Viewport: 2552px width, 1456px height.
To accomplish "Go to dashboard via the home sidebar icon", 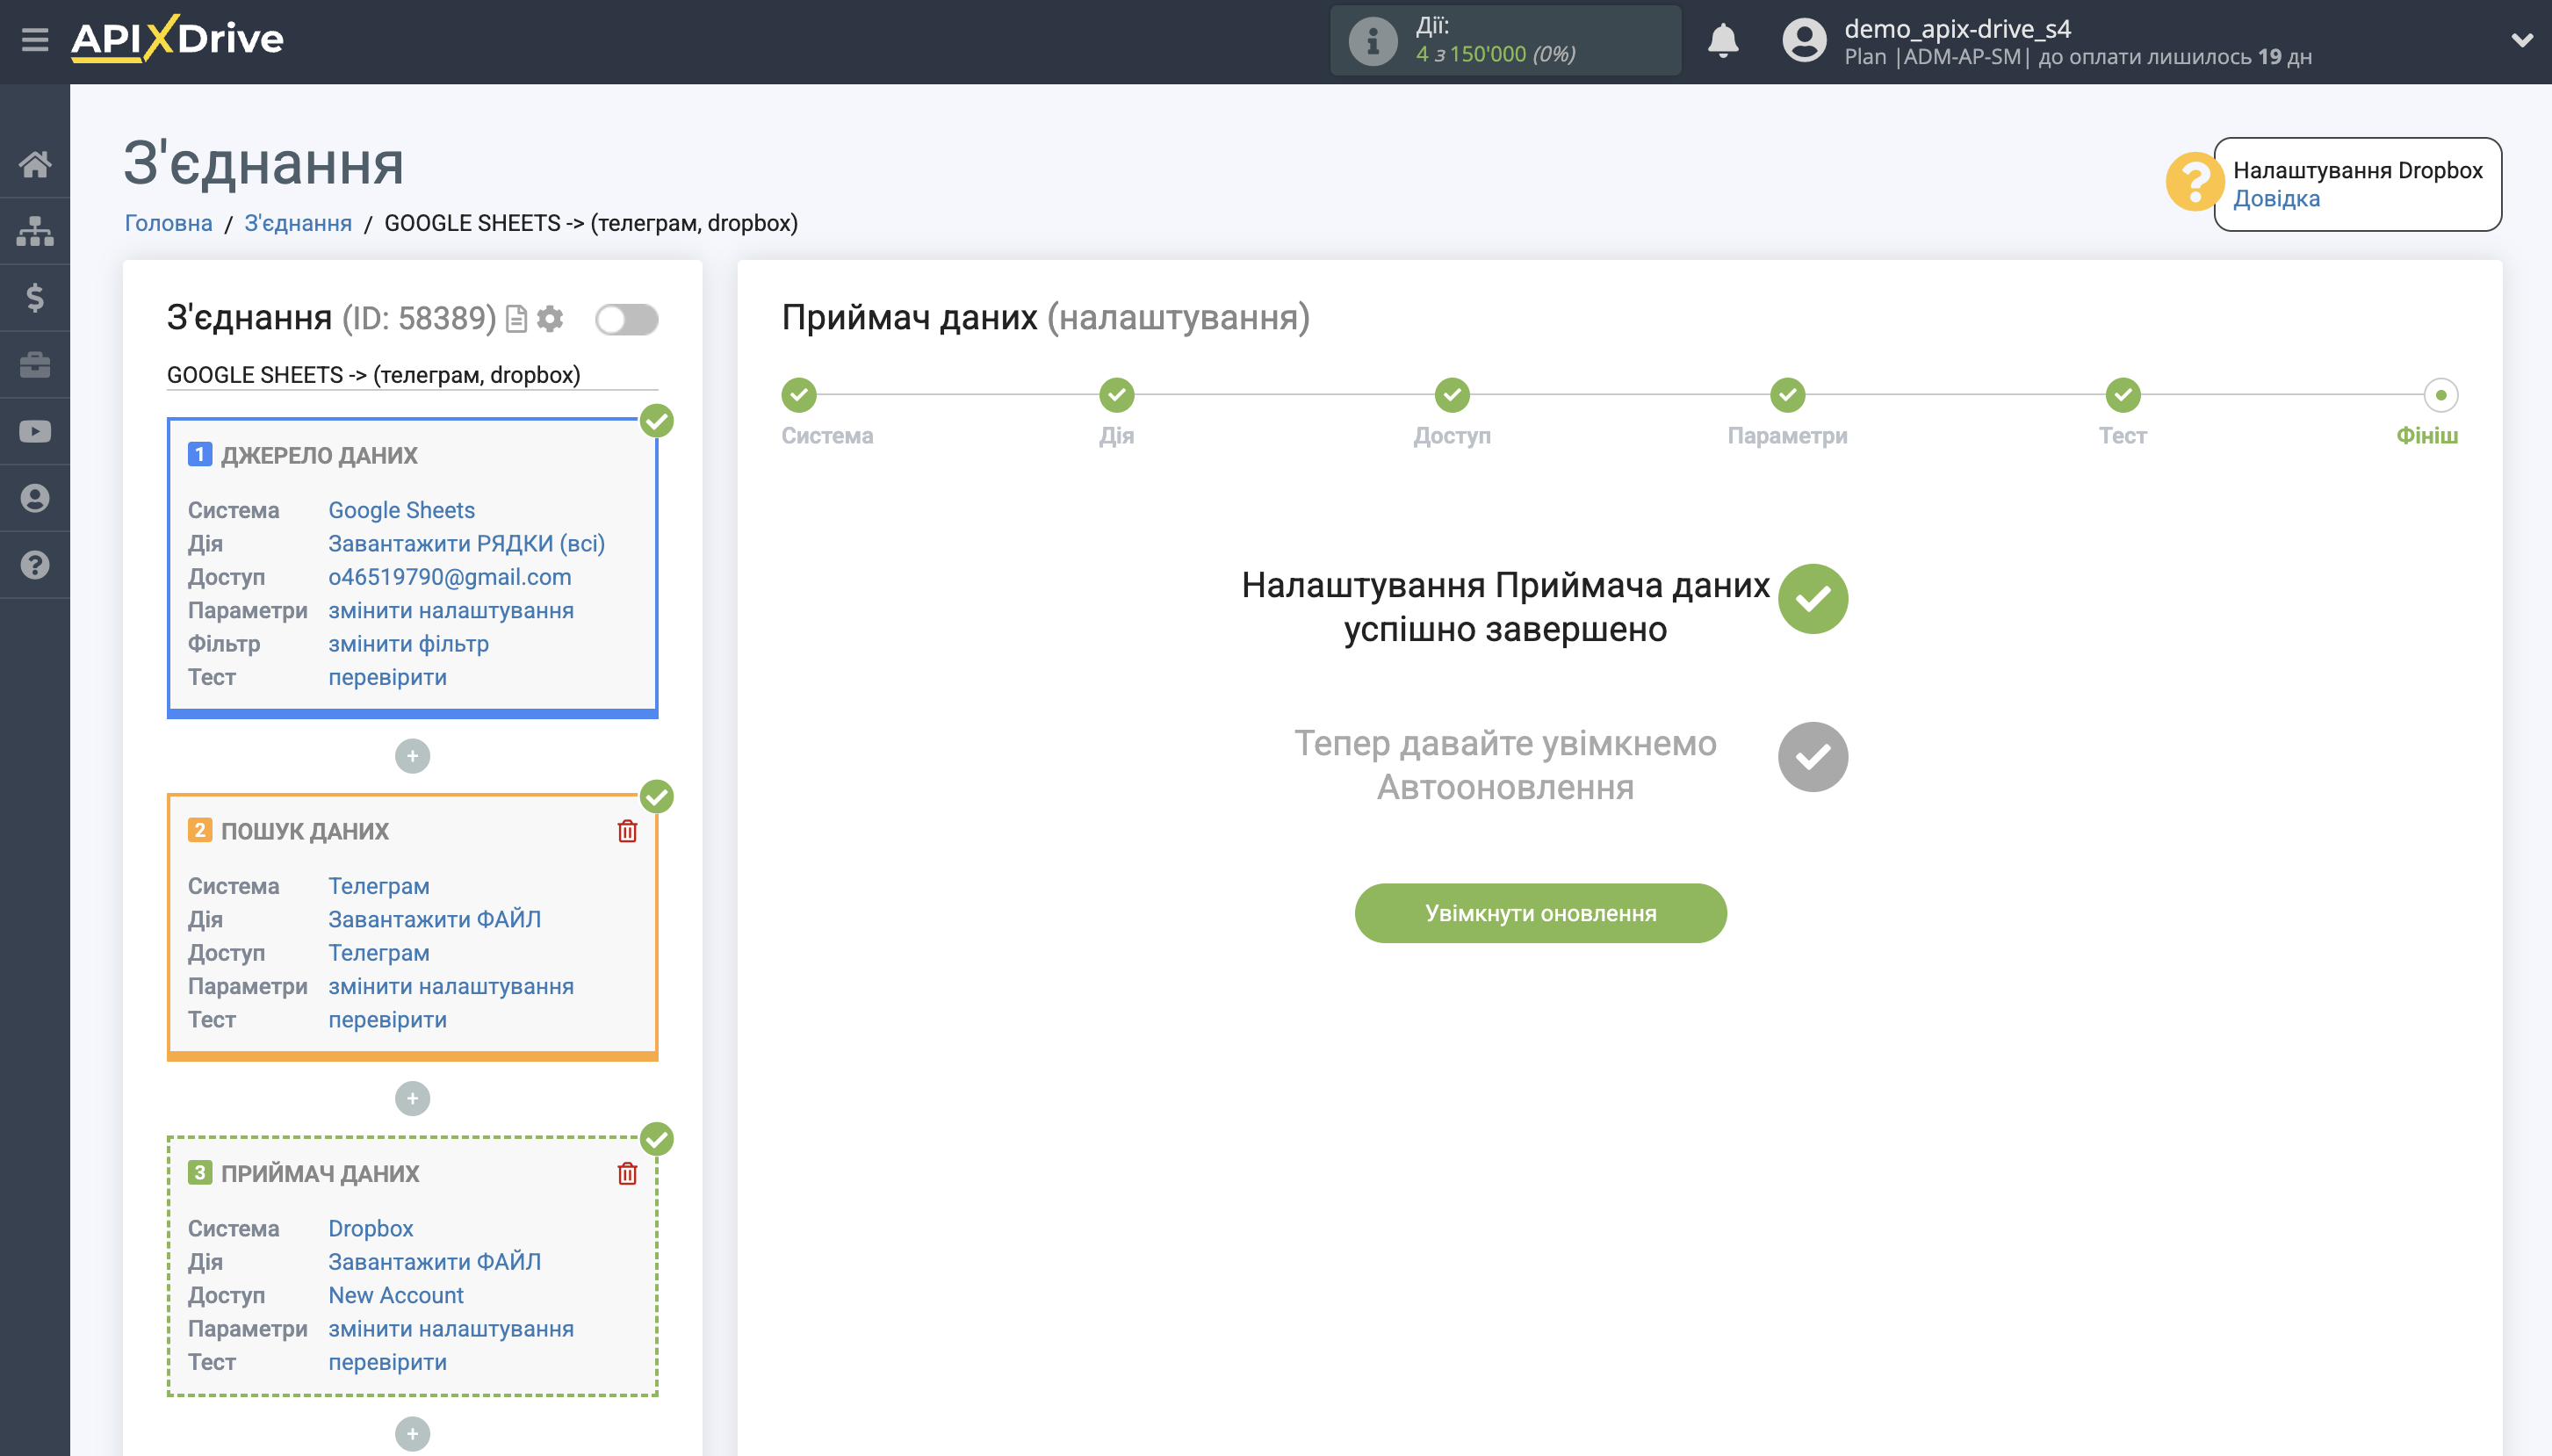I will (x=36, y=165).
